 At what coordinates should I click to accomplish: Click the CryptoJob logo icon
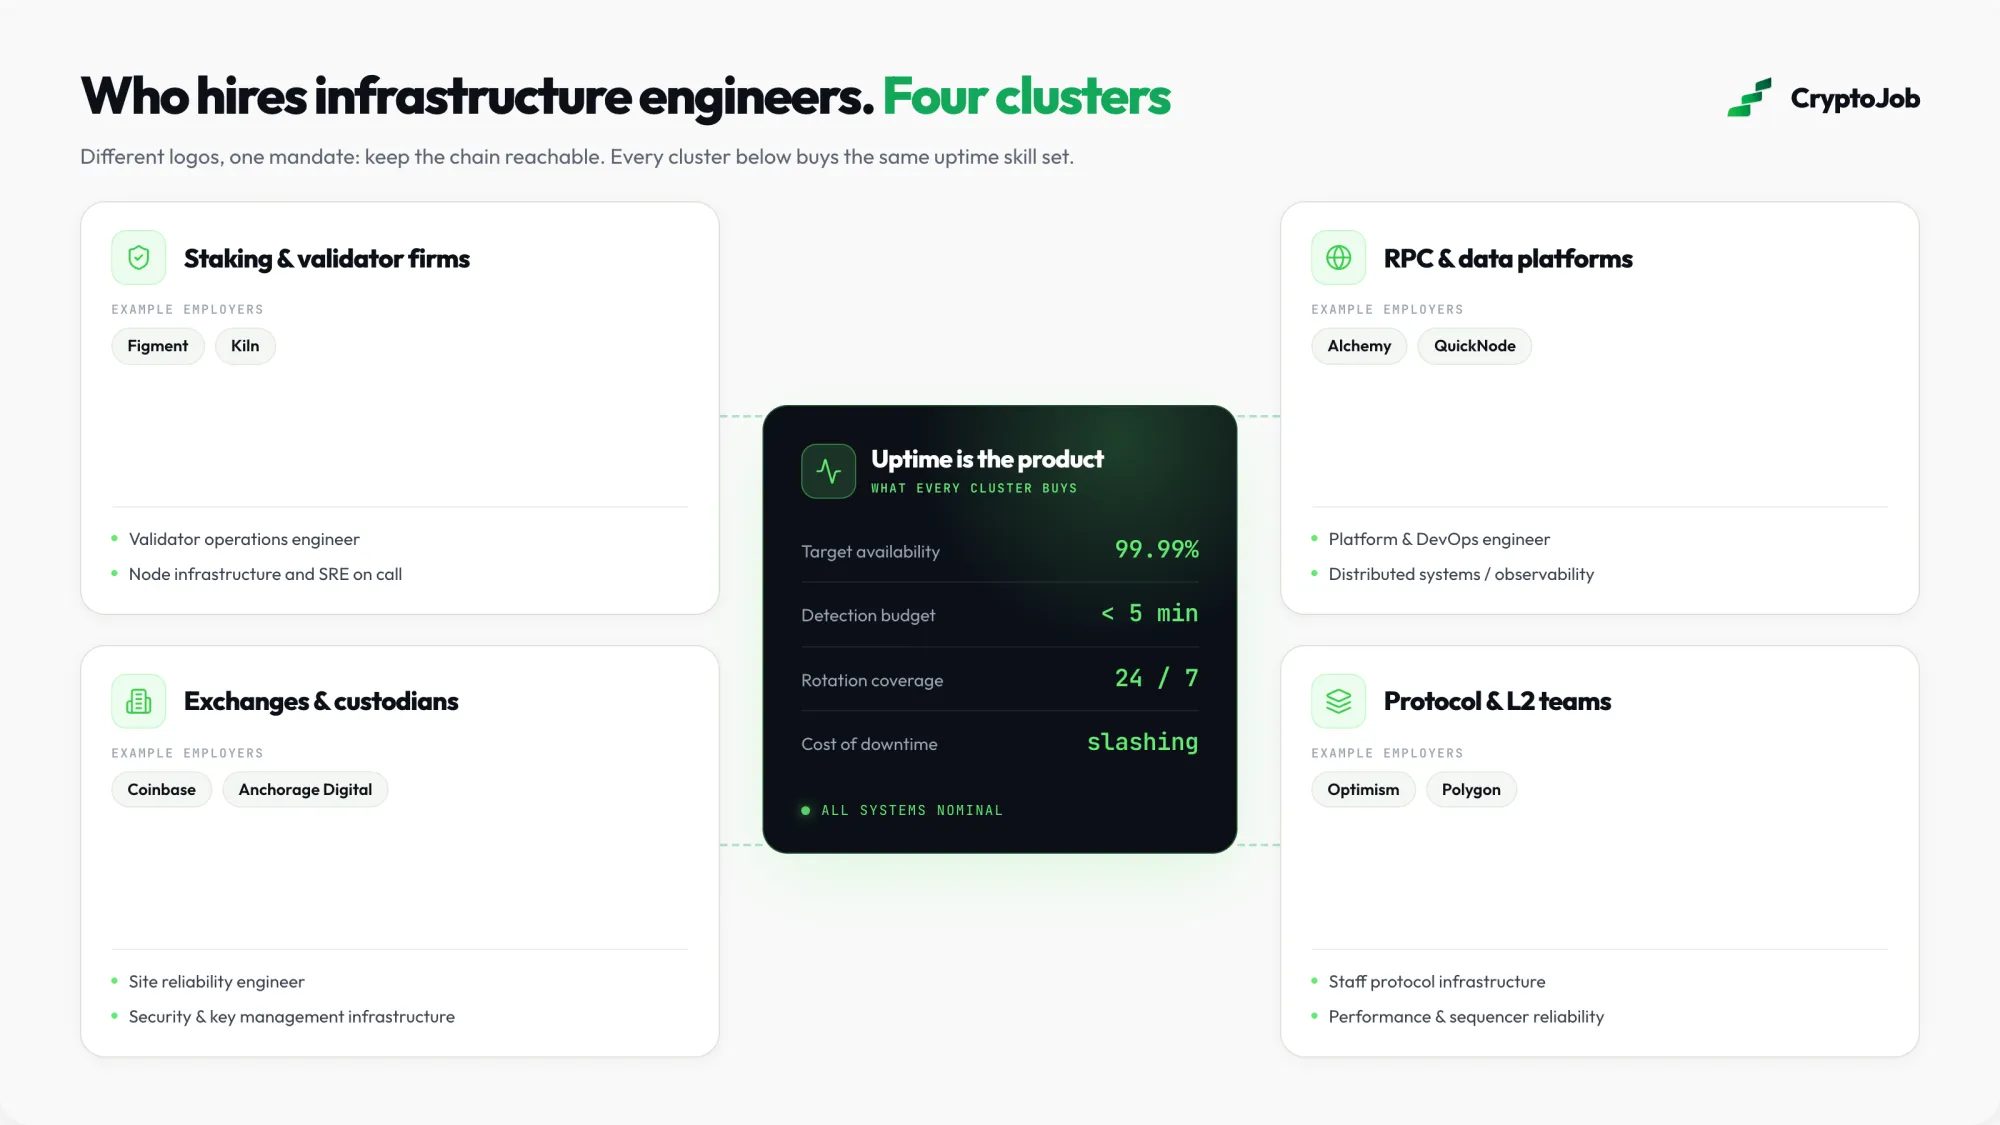pyautogui.click(x=1749, y=98)
